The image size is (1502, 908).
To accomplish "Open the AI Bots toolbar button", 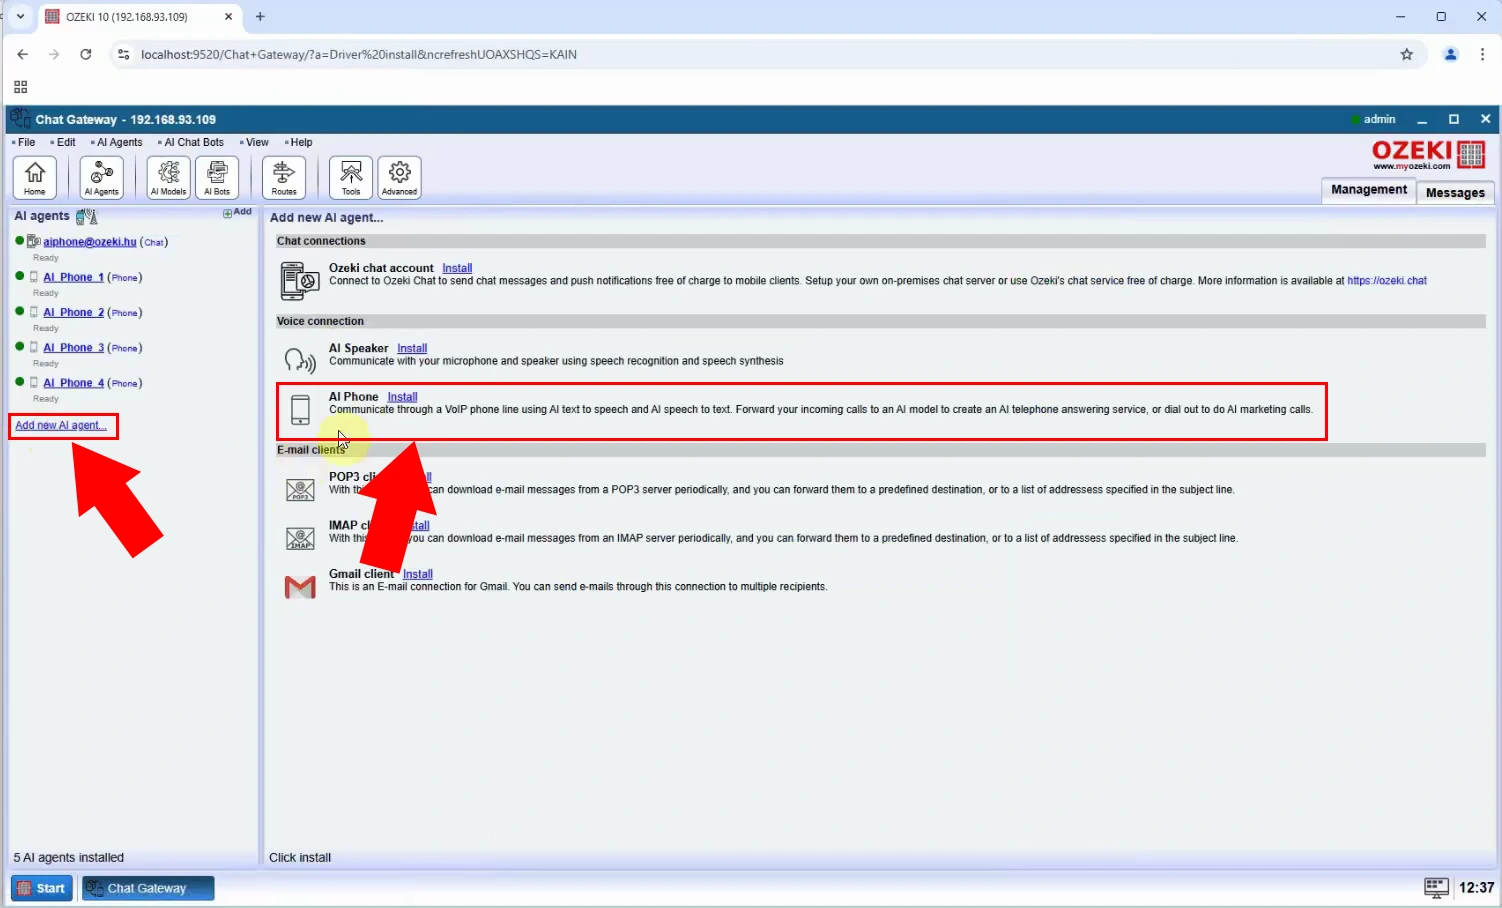I will tap(217, 177).
